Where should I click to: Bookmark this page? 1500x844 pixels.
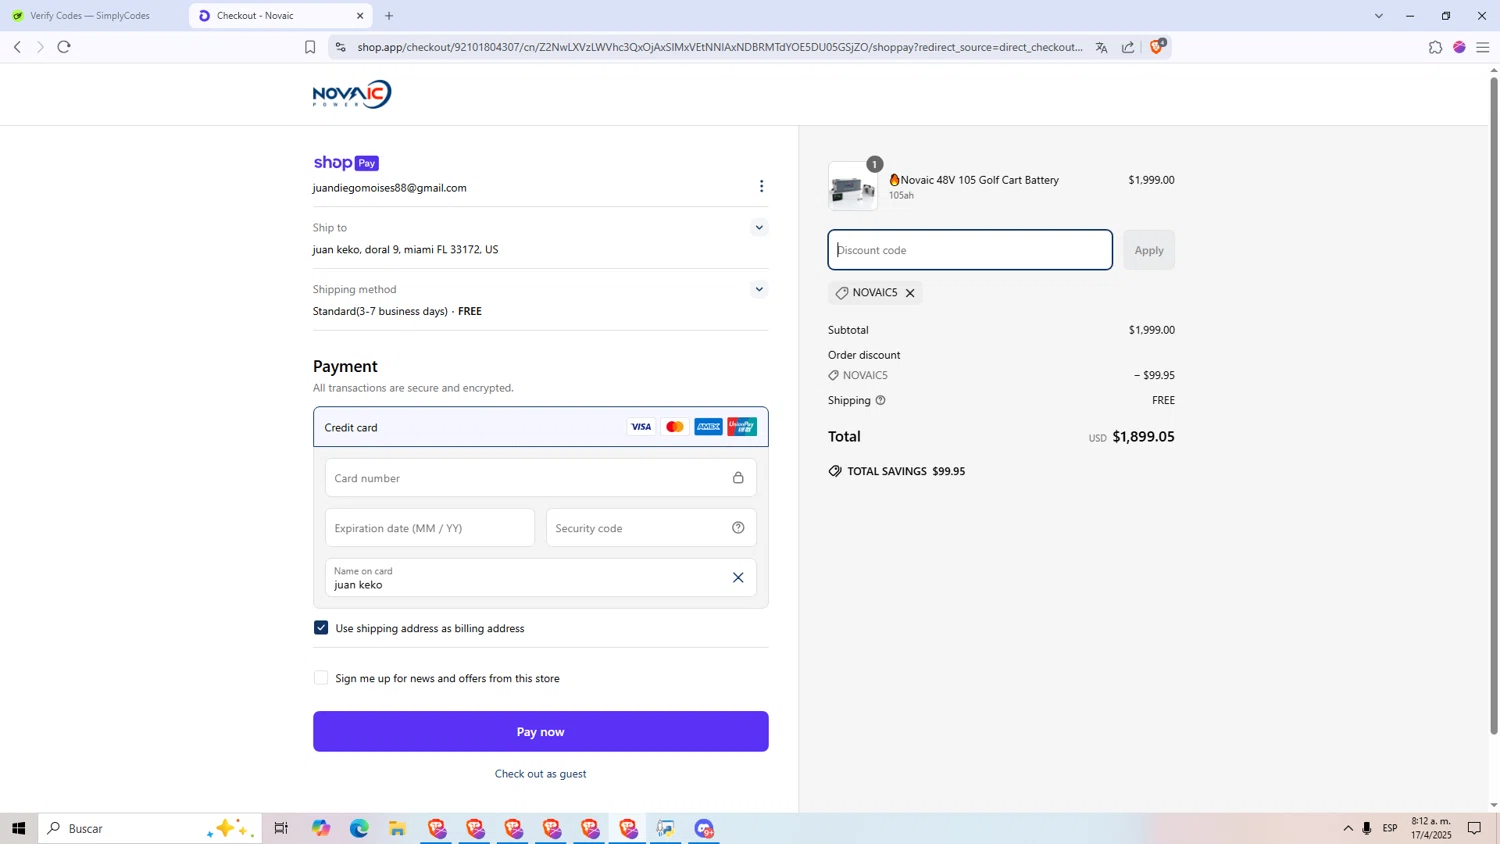point(310,47)
